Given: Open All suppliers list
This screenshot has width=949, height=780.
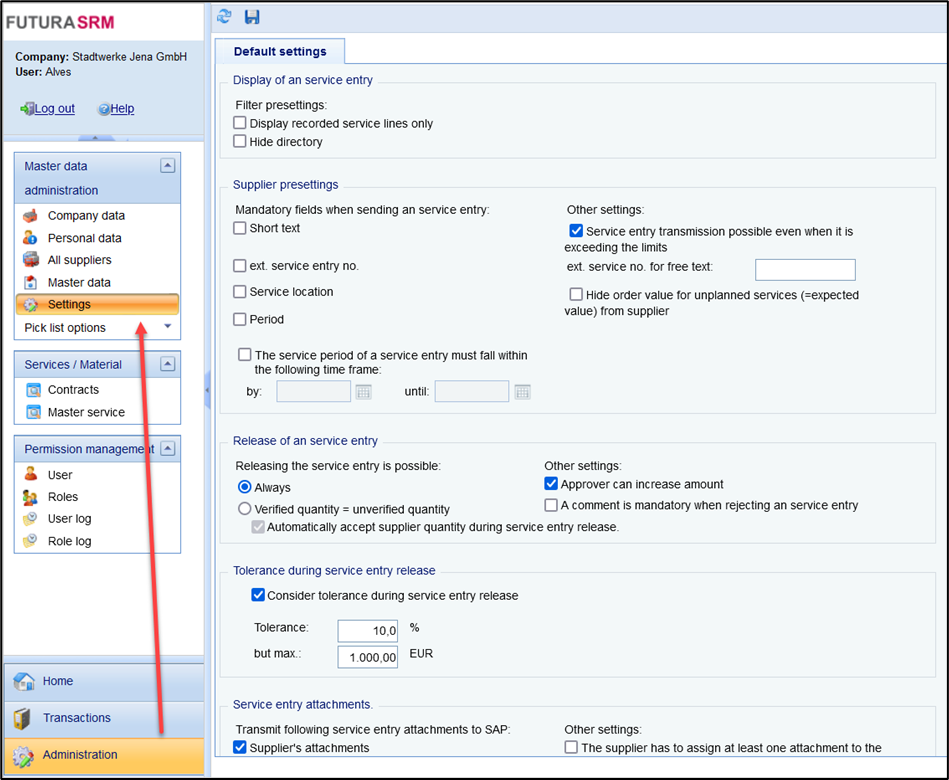Looking at the screenshot, I should click(79, 260).
